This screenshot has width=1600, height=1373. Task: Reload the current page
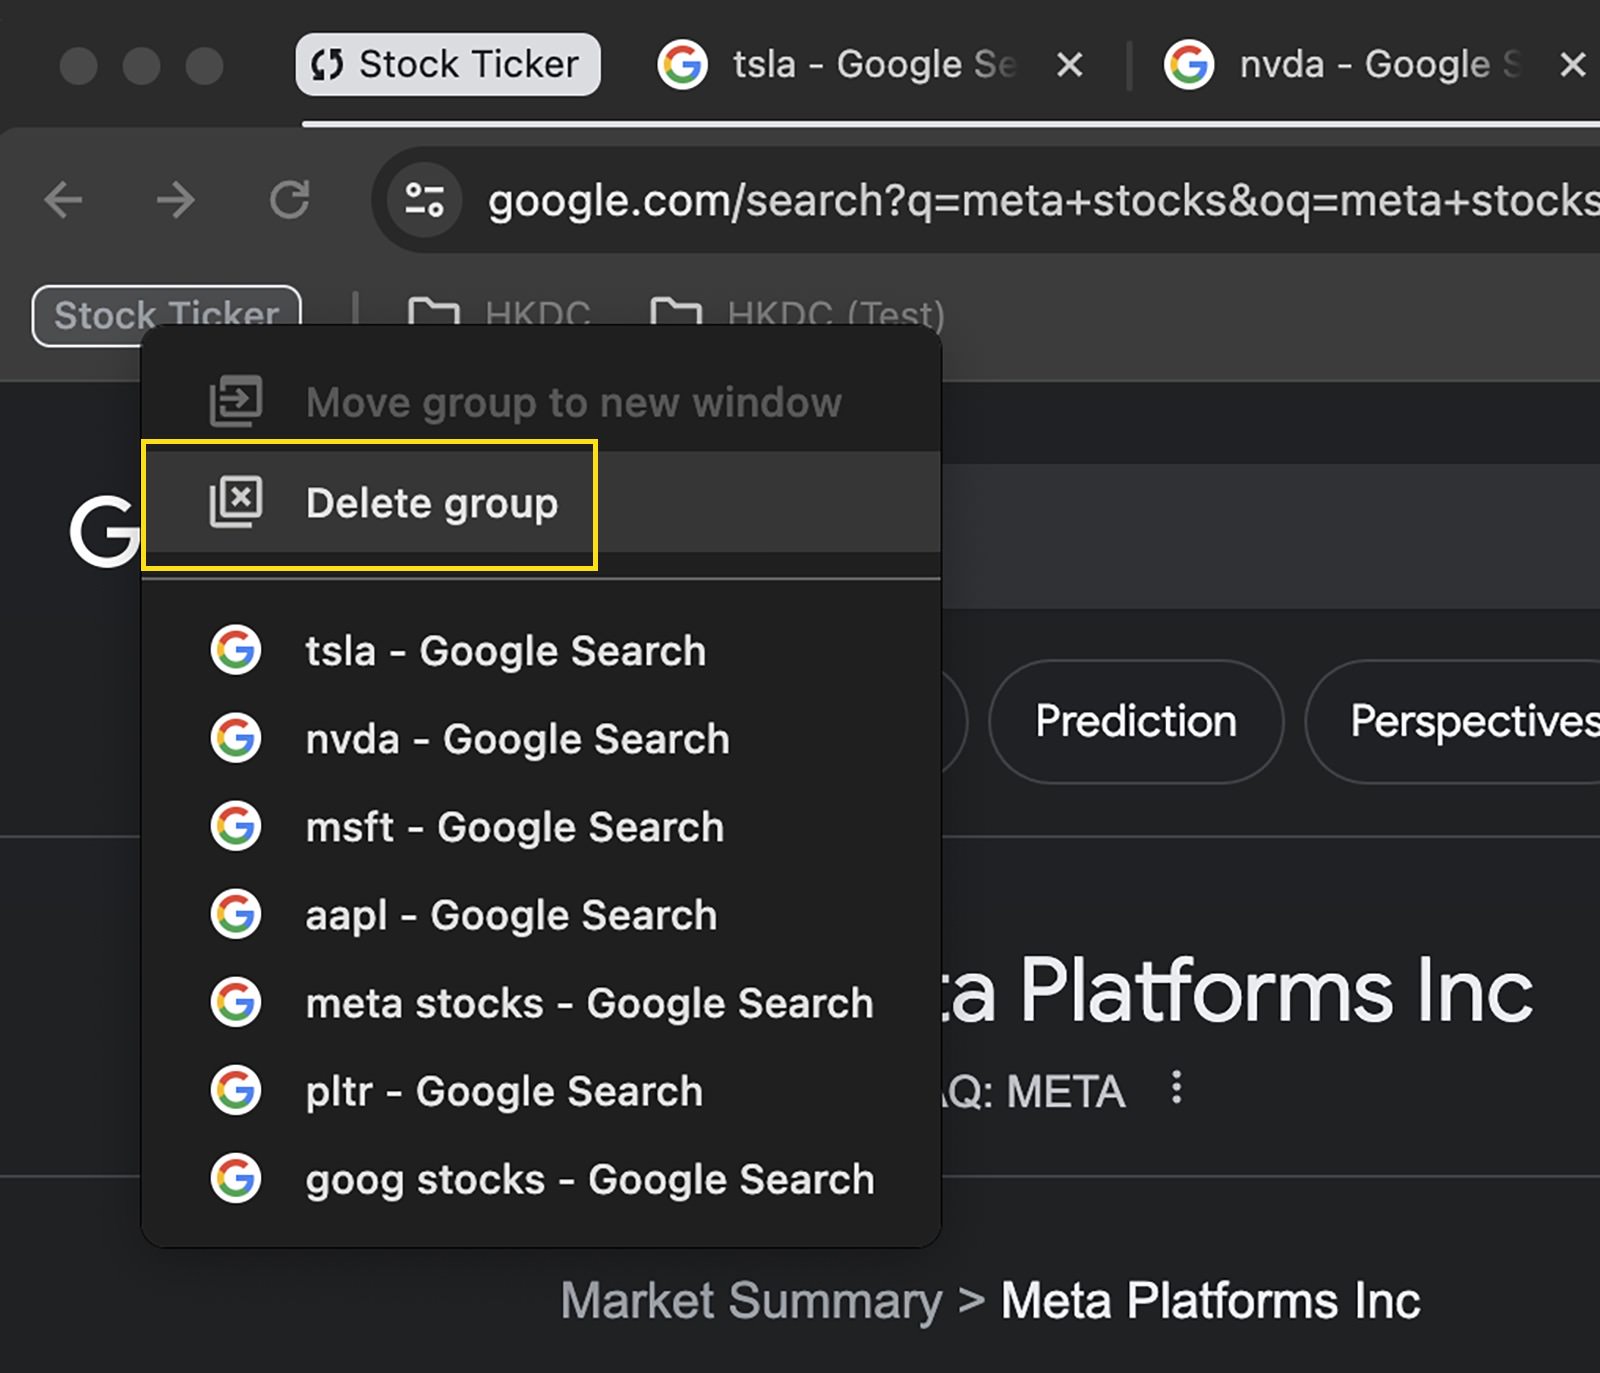click(290, 200)
